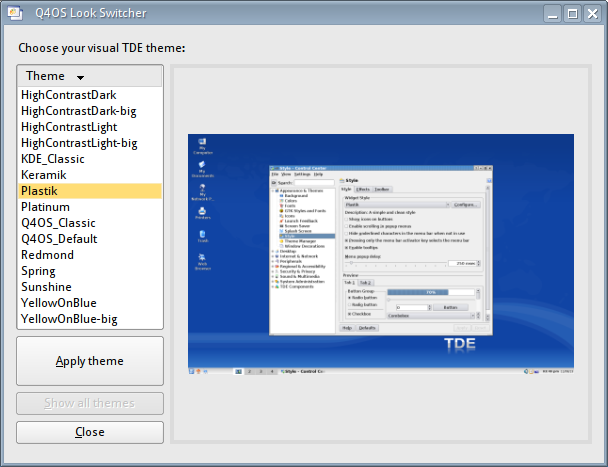Choose the Keramik theme

[90, 175]
